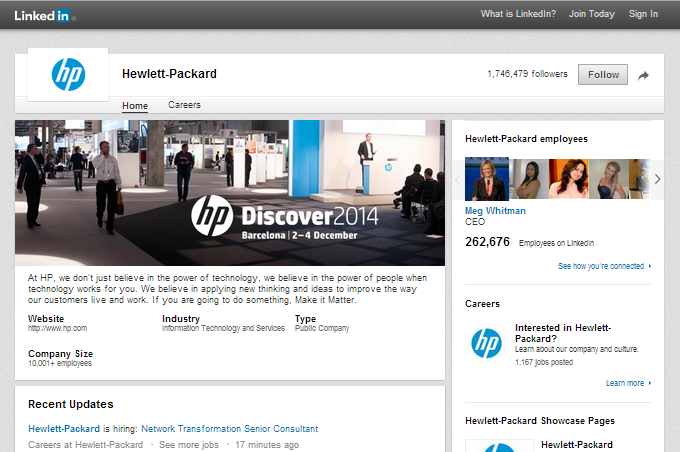Viewport: 680px width, 452px height.
Task: Select the Home tab
Action: (x=135, y=105)
